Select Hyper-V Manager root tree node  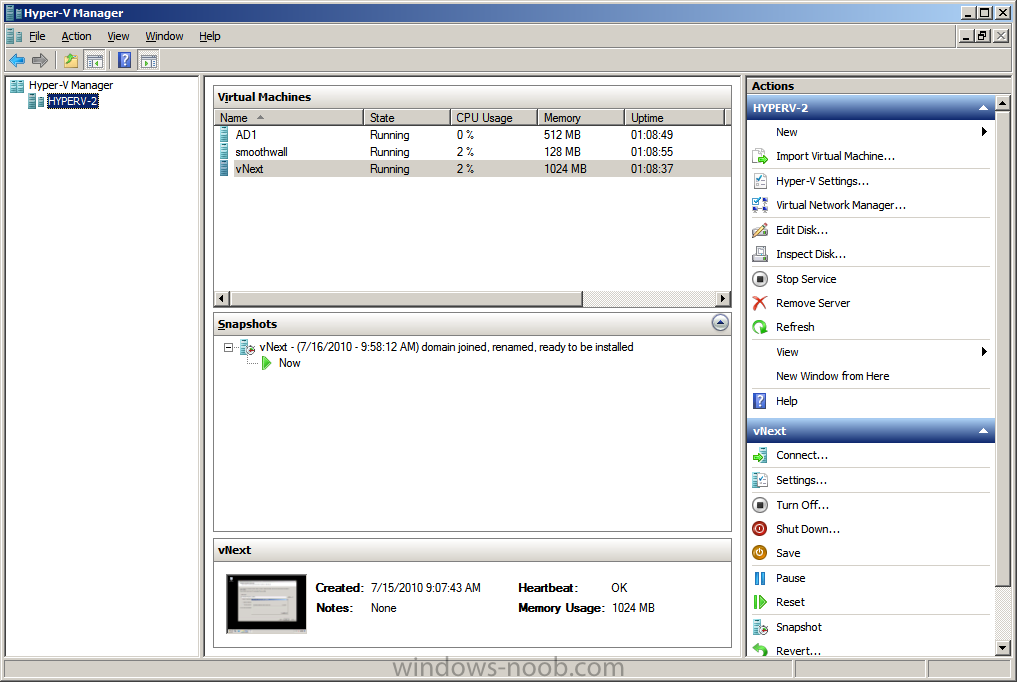click(x=71, y=85)
